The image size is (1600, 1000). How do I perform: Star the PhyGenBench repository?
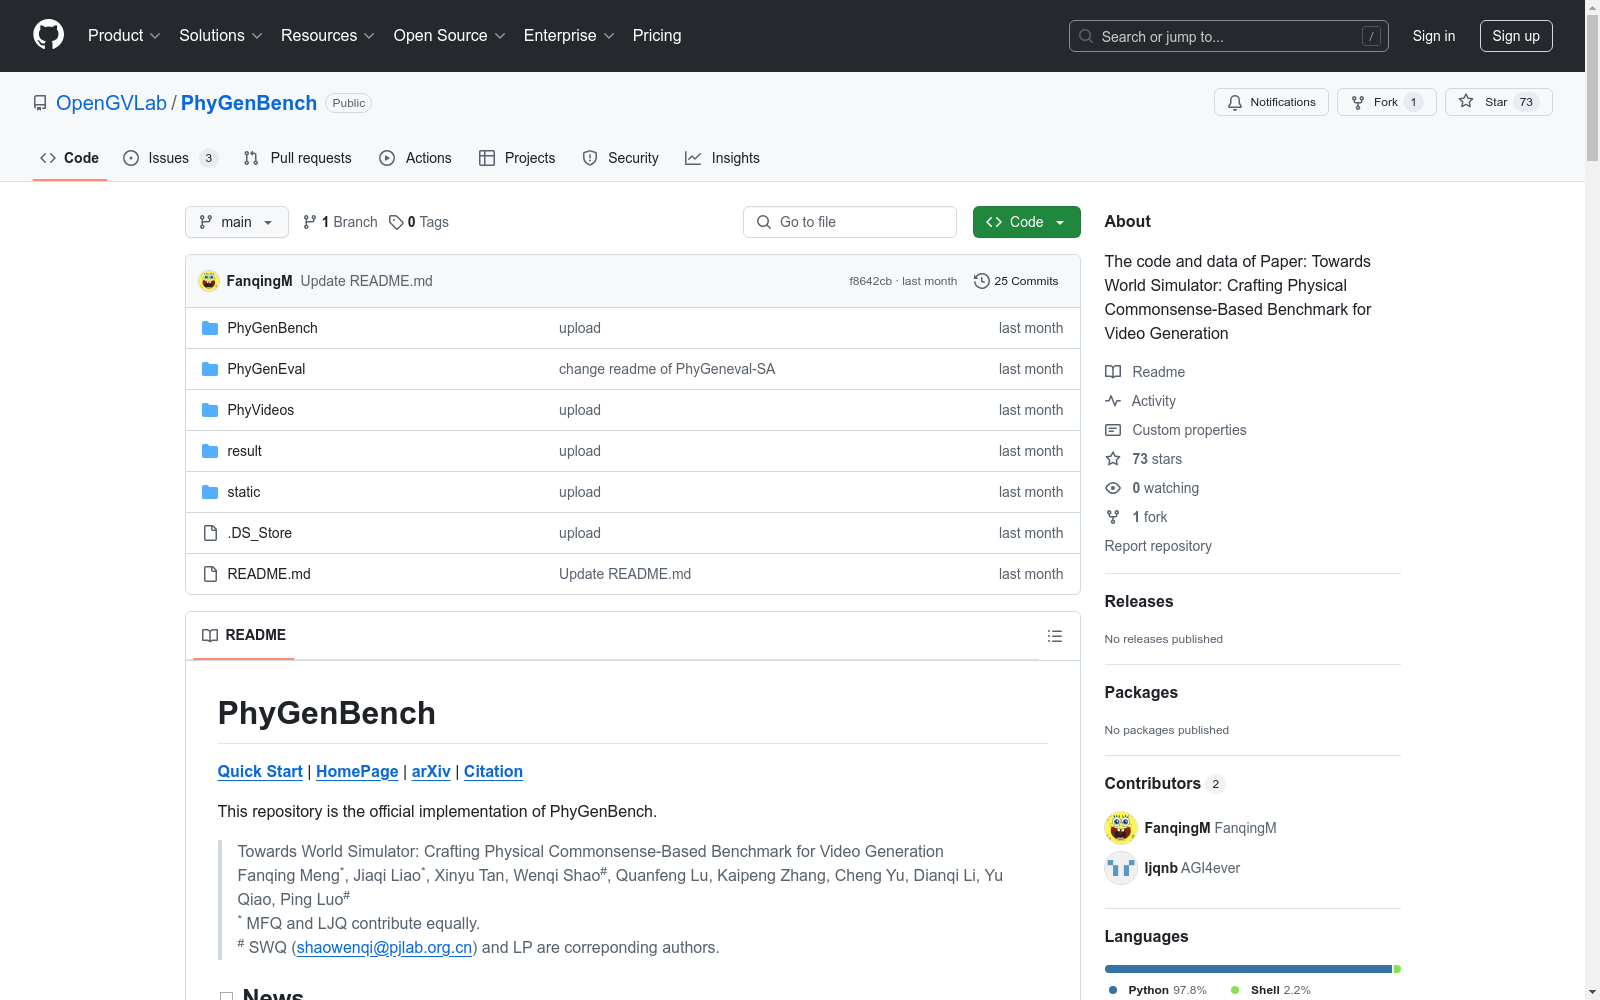click(1498, 102)
